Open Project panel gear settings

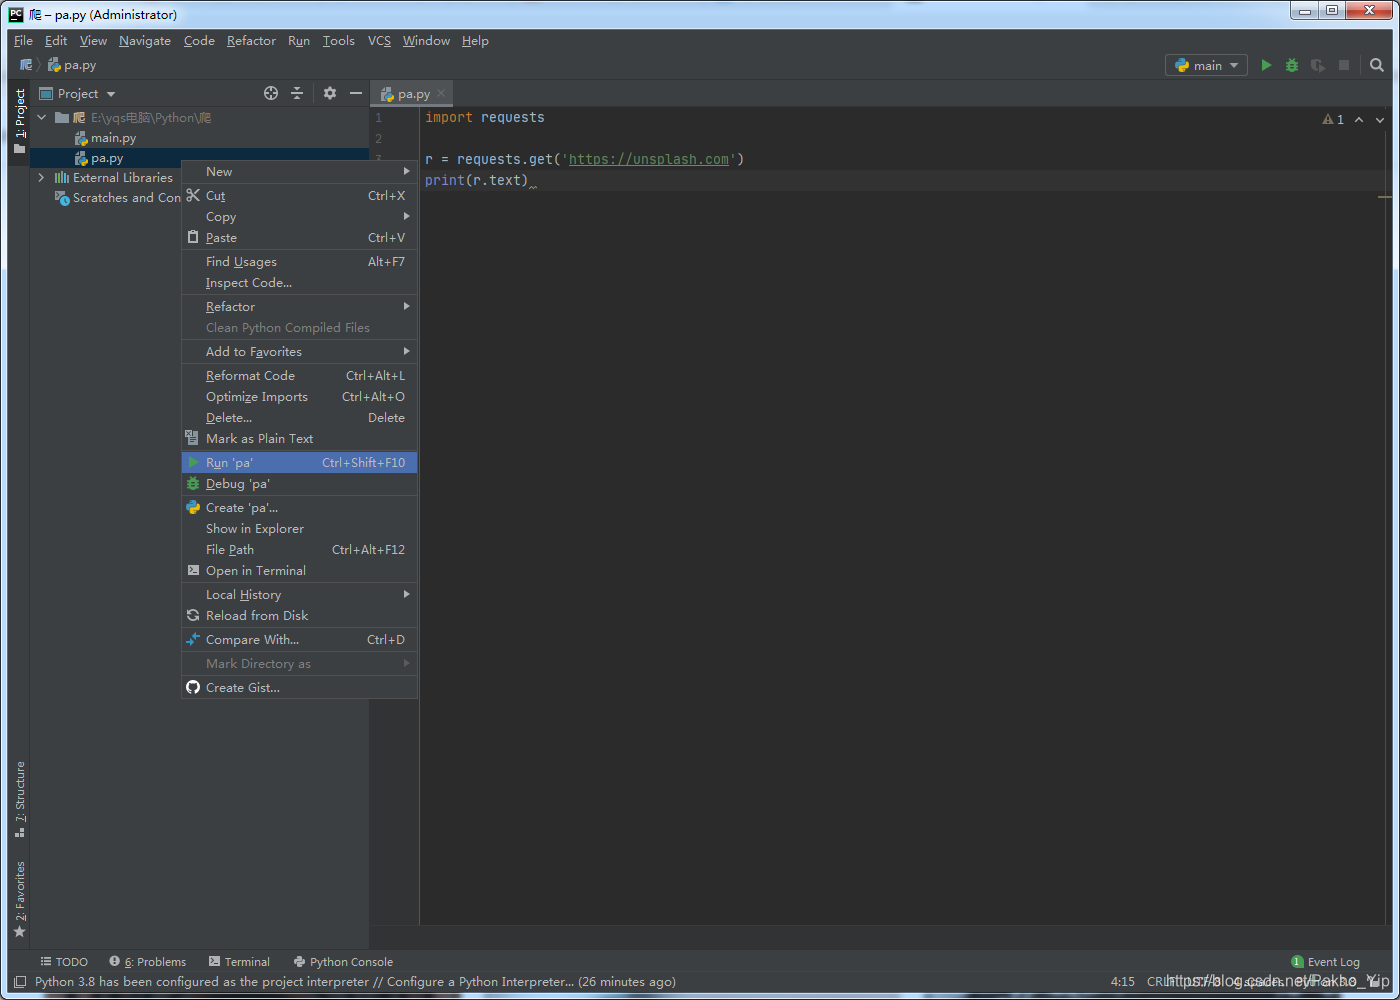point(330,93)
